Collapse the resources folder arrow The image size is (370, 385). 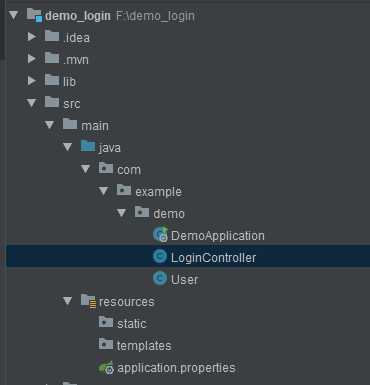point(68,301)
